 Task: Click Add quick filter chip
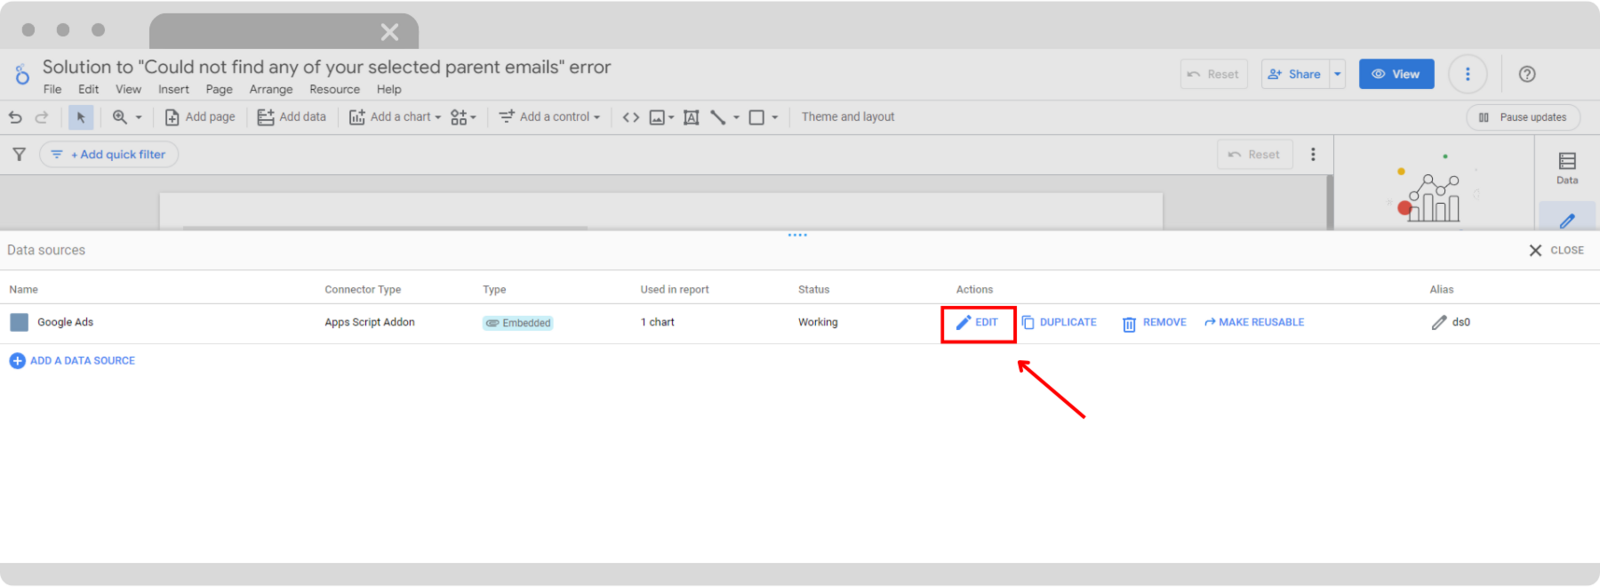(x=109, y=154)
